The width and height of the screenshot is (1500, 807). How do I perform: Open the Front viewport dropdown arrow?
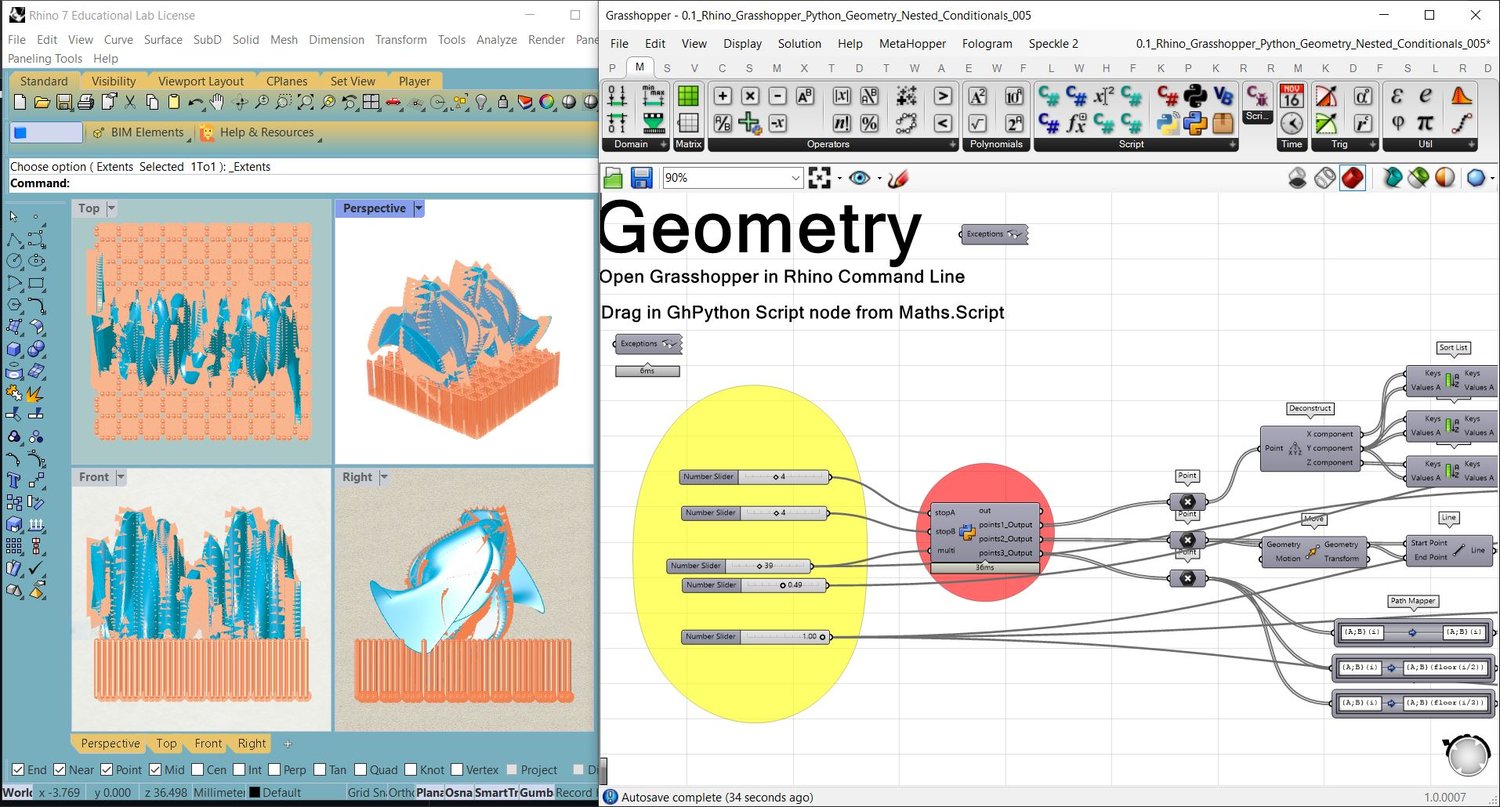[121, 477]
